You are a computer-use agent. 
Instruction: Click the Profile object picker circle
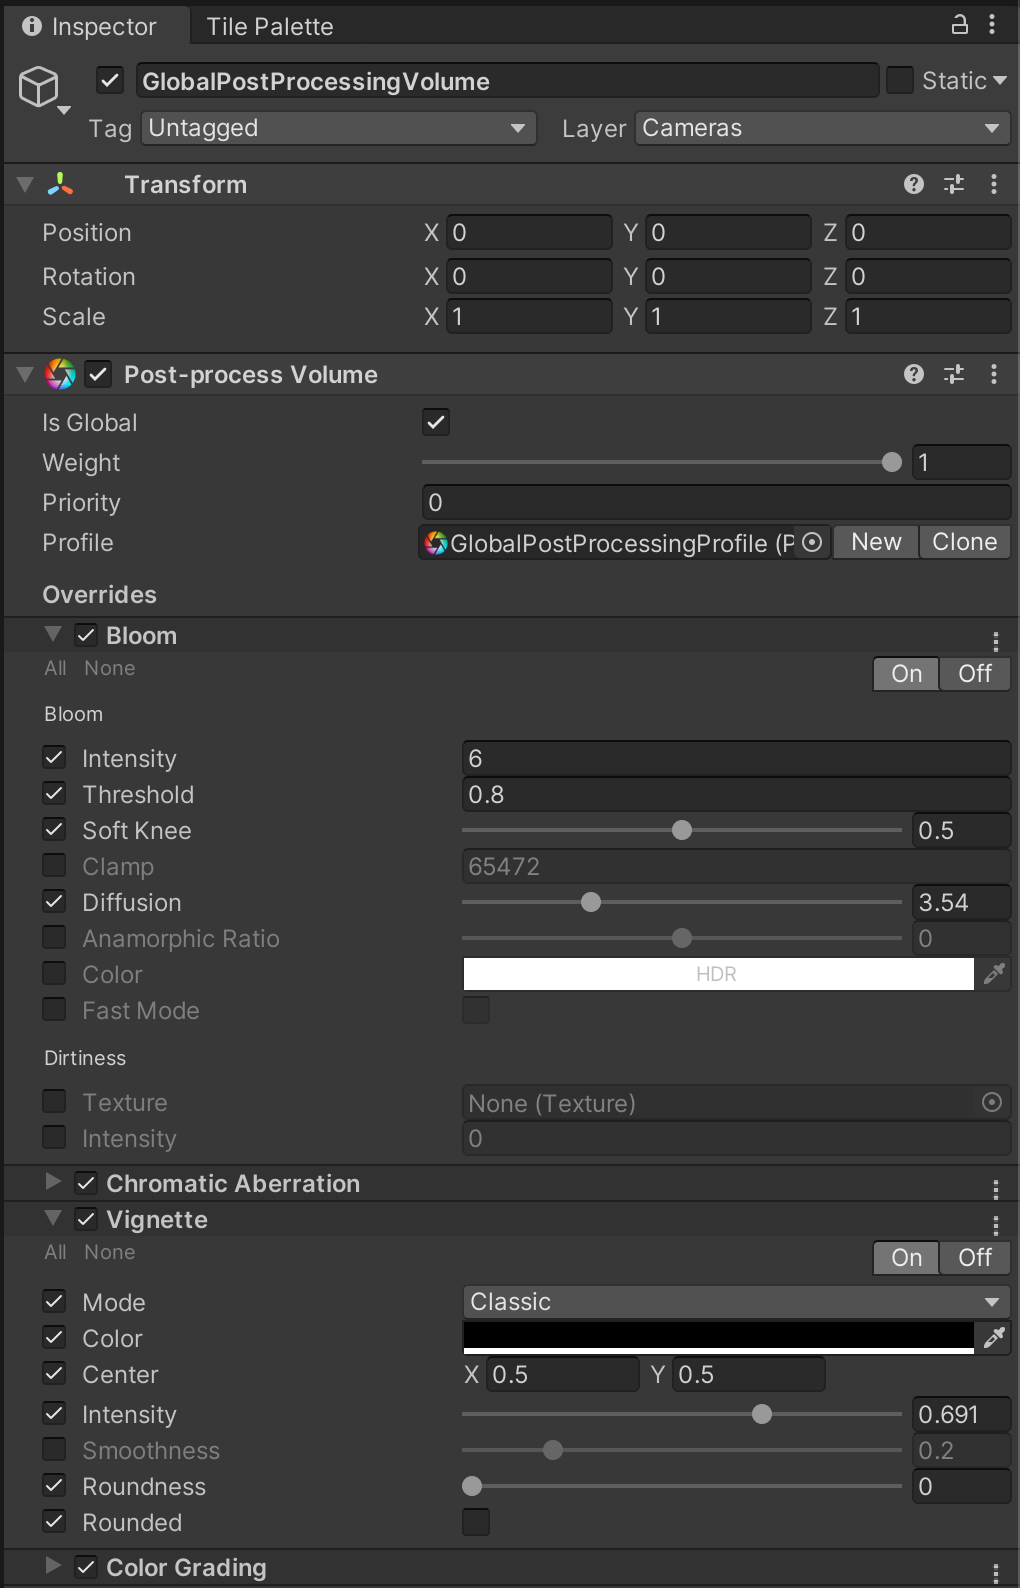pos(812,542)
